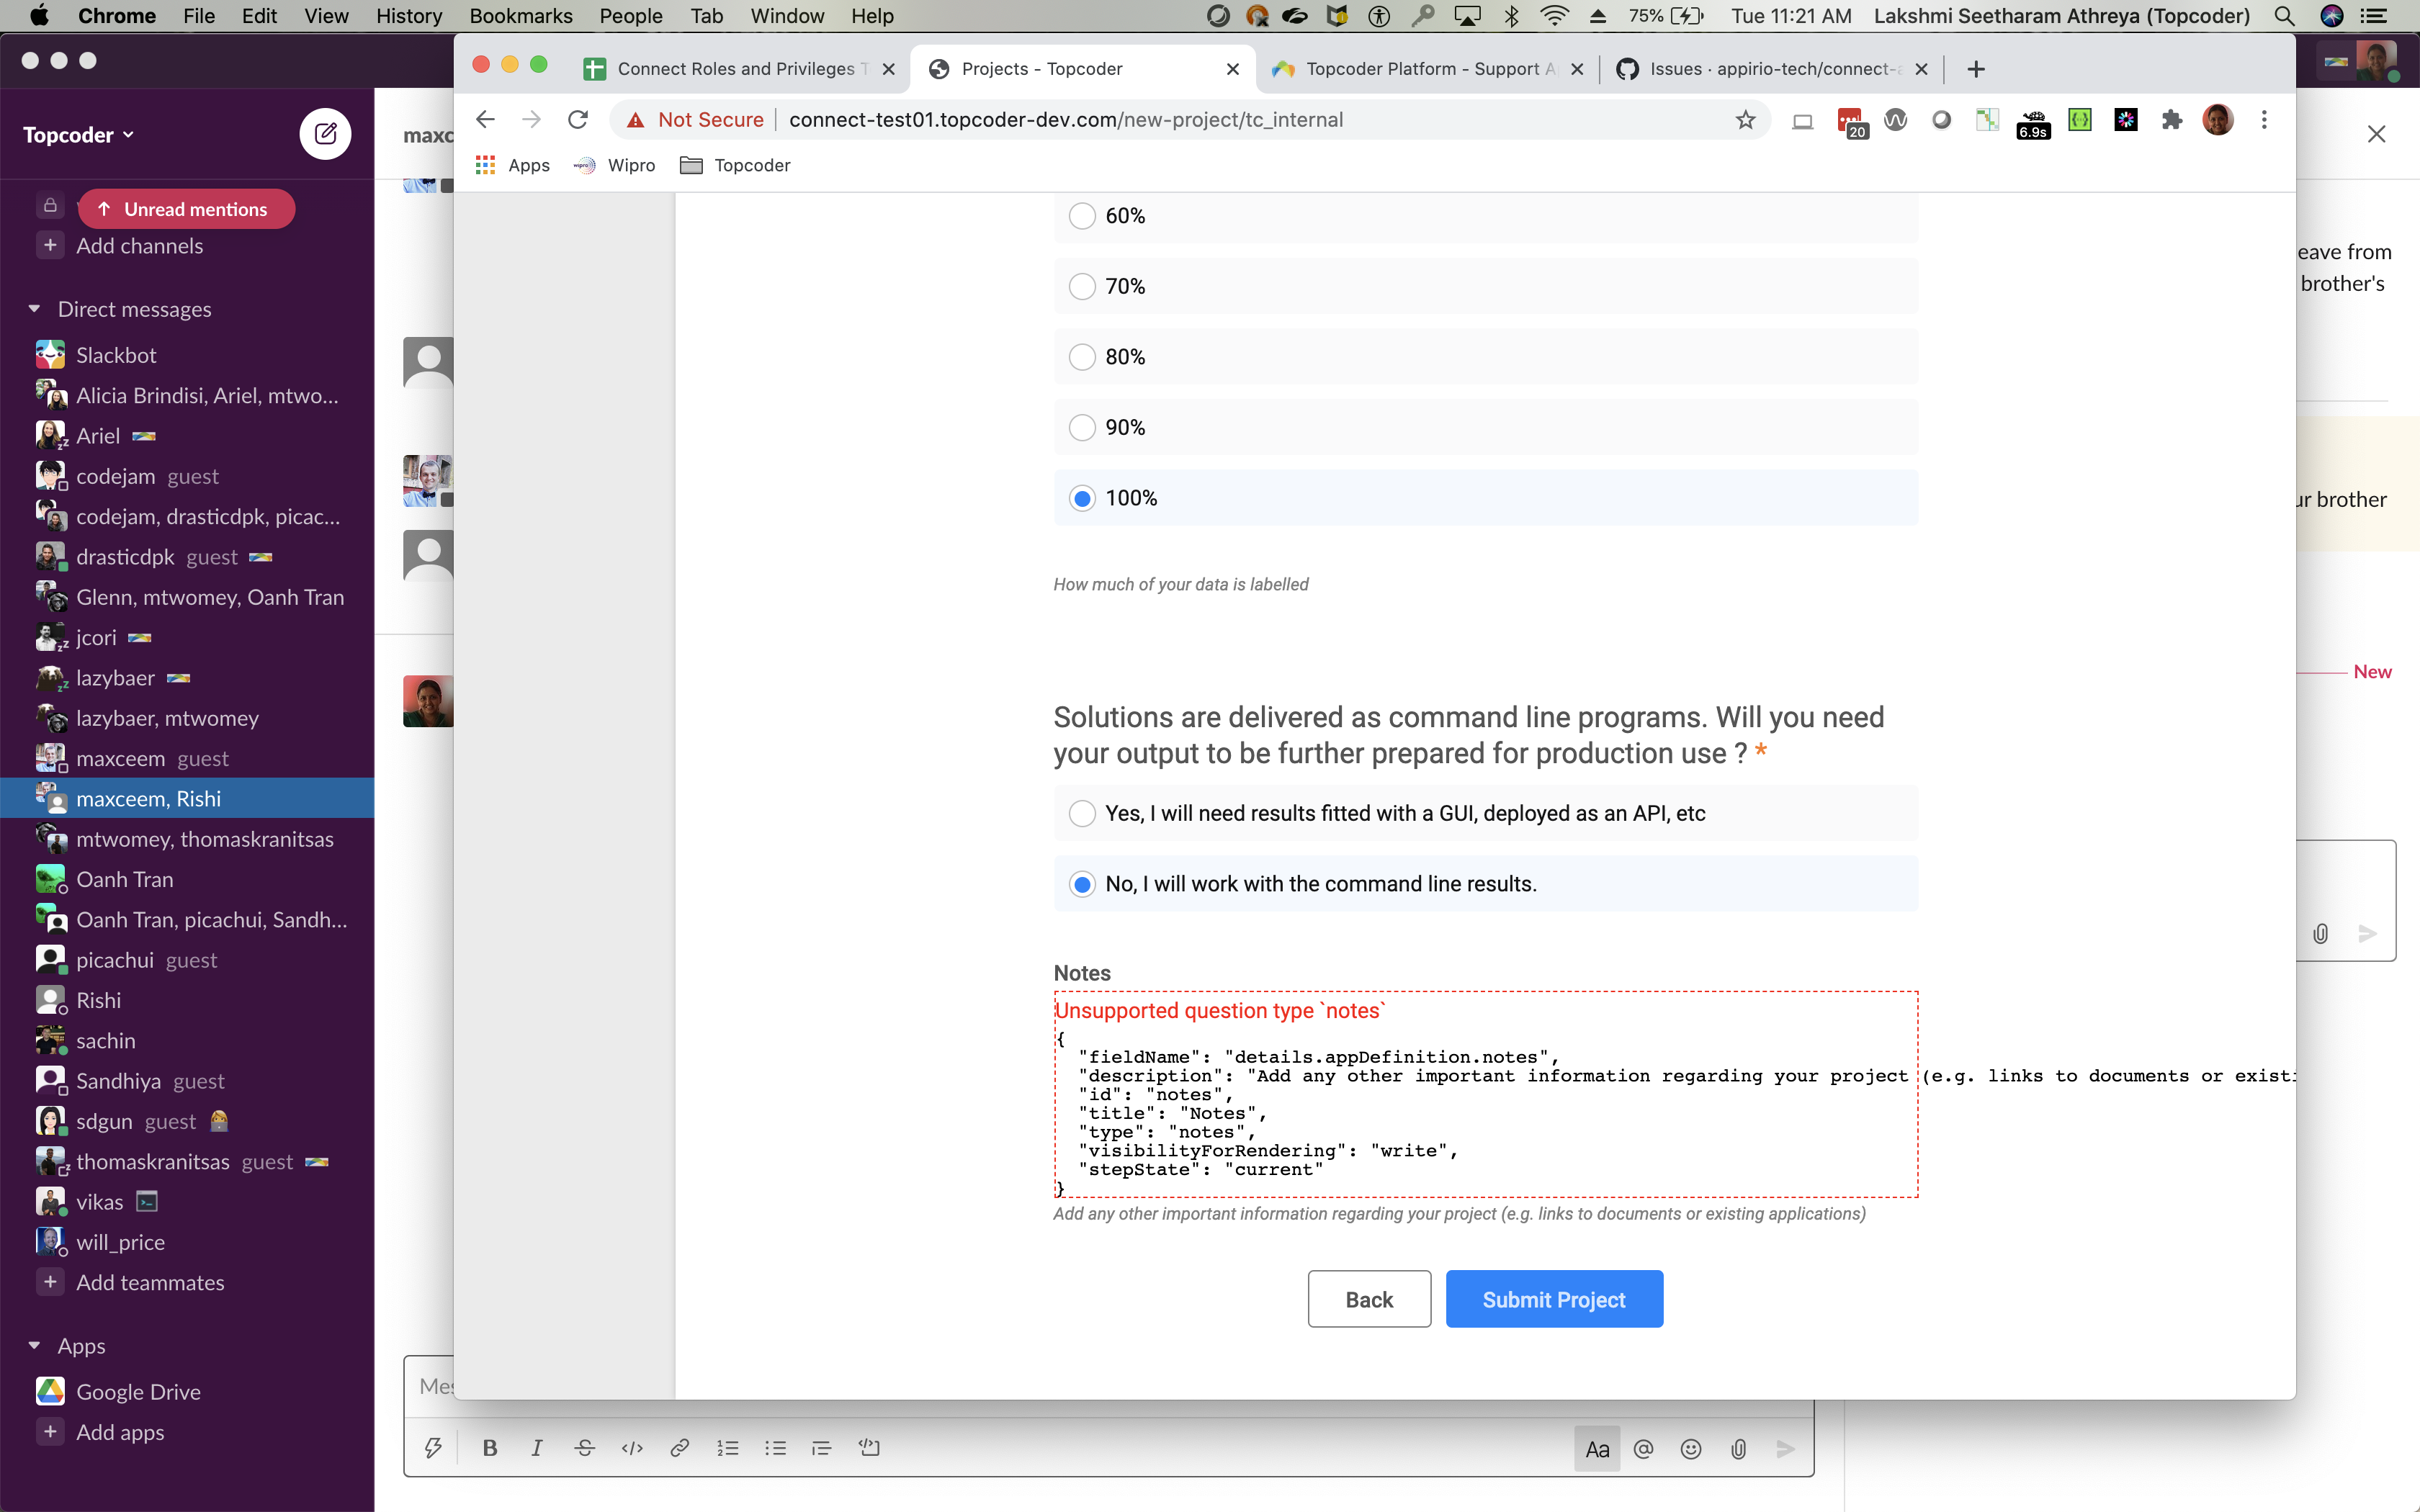This screenshot has height=1512, width=2420.
Task: Click the Submit Project button
Action: (x=1553, y=1299)
